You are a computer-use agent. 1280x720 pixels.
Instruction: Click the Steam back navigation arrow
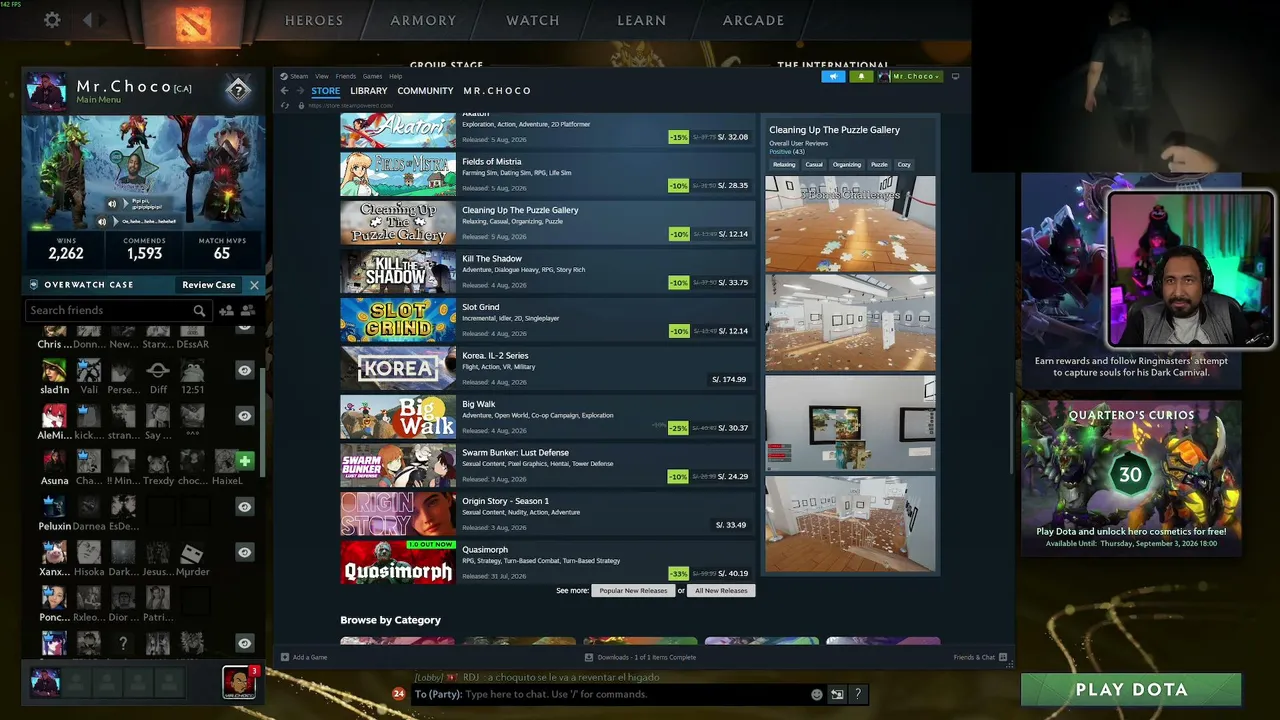tap(284, 91)
